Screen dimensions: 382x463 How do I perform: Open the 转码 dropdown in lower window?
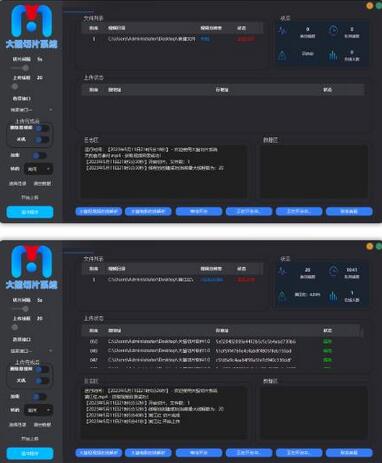click(39, 410)
